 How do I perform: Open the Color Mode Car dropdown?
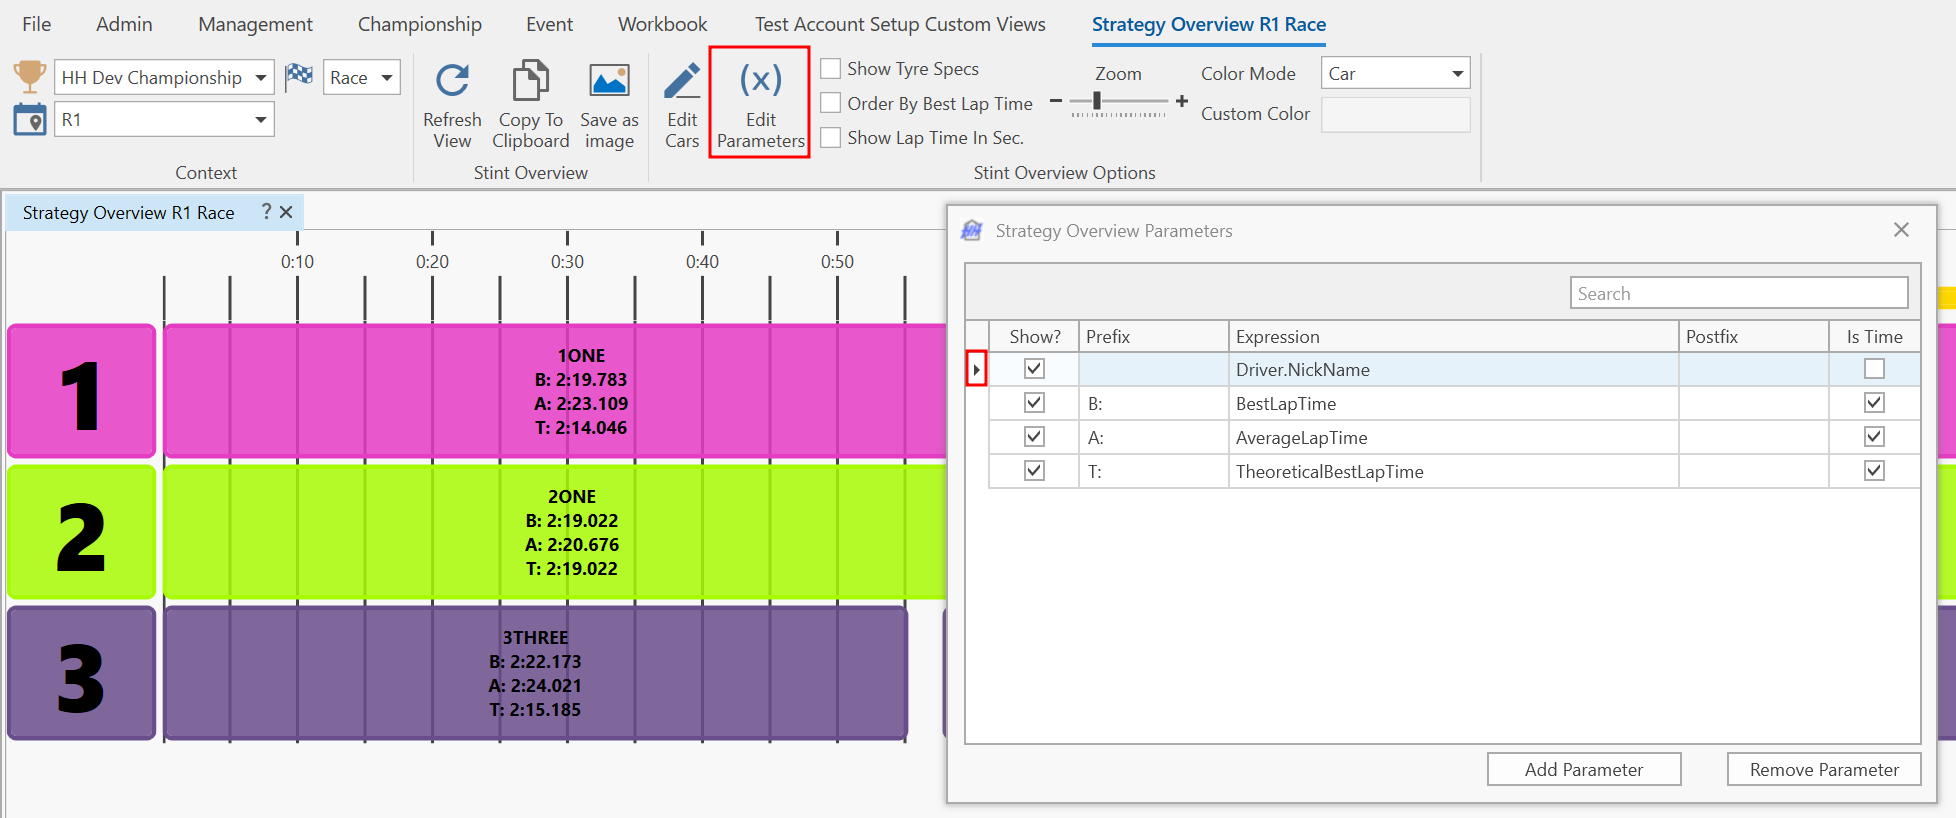coord(1457,74)
